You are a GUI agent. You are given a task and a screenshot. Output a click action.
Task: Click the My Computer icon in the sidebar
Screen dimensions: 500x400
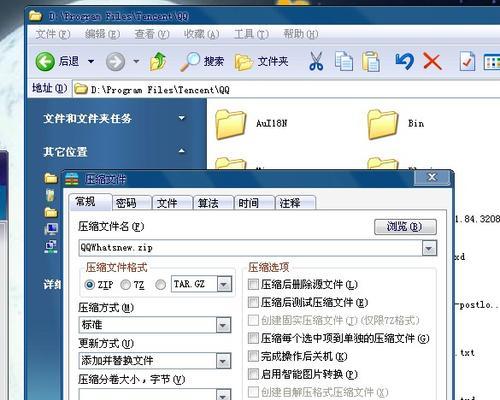coord(51,229)
